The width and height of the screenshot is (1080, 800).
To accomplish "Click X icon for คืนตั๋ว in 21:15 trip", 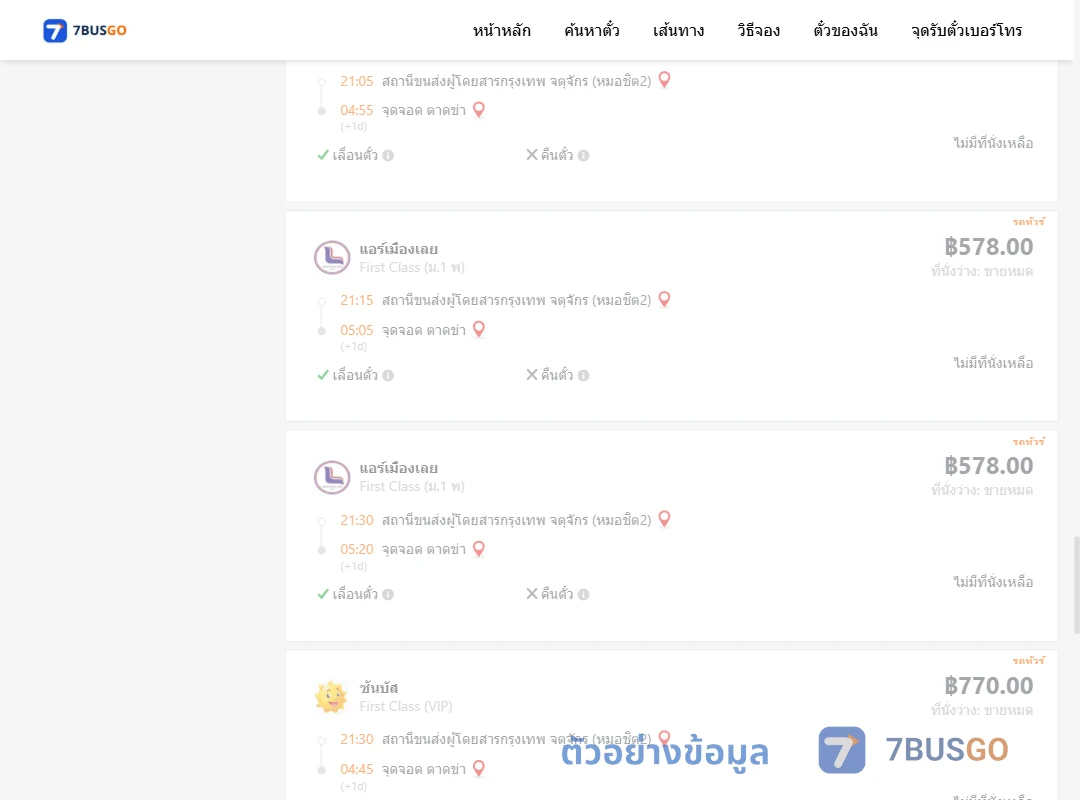I will 532,374.
